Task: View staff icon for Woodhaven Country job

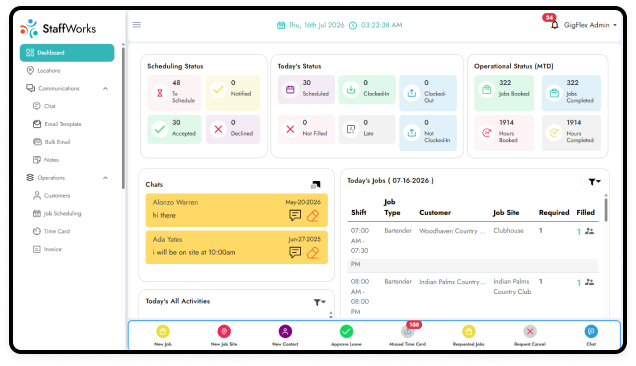Action: (x=589, y=231)
